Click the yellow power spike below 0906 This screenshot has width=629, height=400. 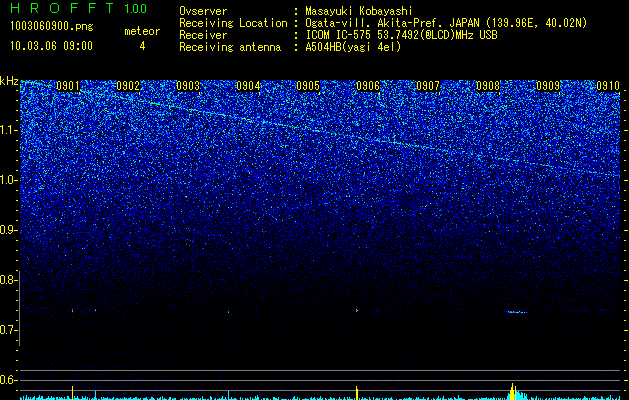[357, 392]
